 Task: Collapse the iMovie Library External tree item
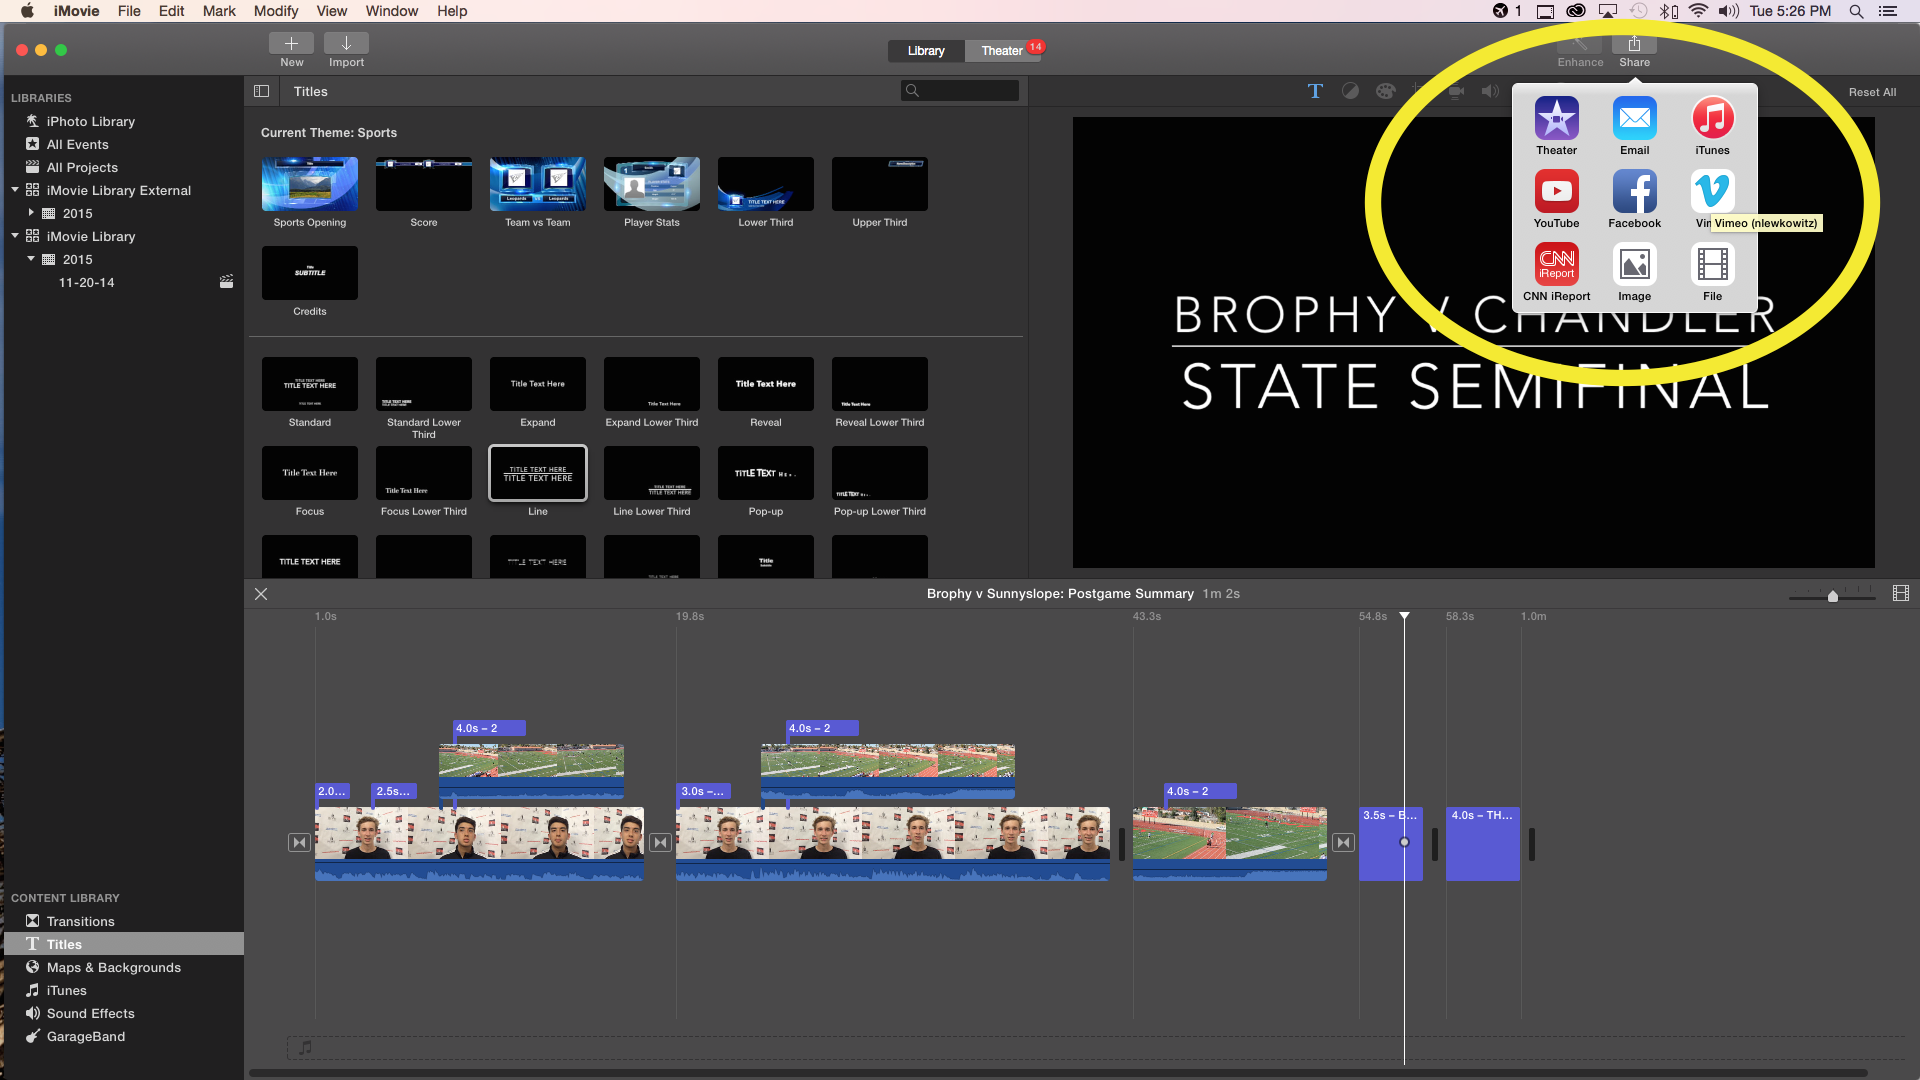(14, 190)
